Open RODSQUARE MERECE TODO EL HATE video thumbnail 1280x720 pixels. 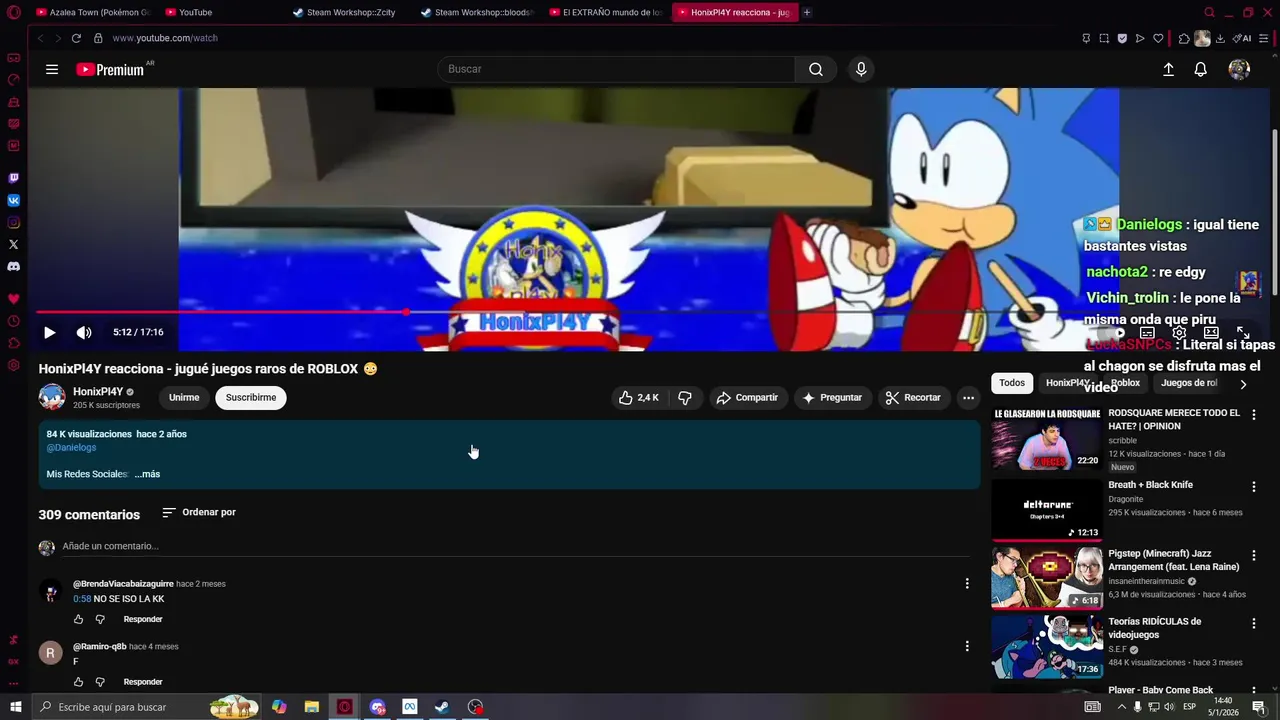point(1046,438)
